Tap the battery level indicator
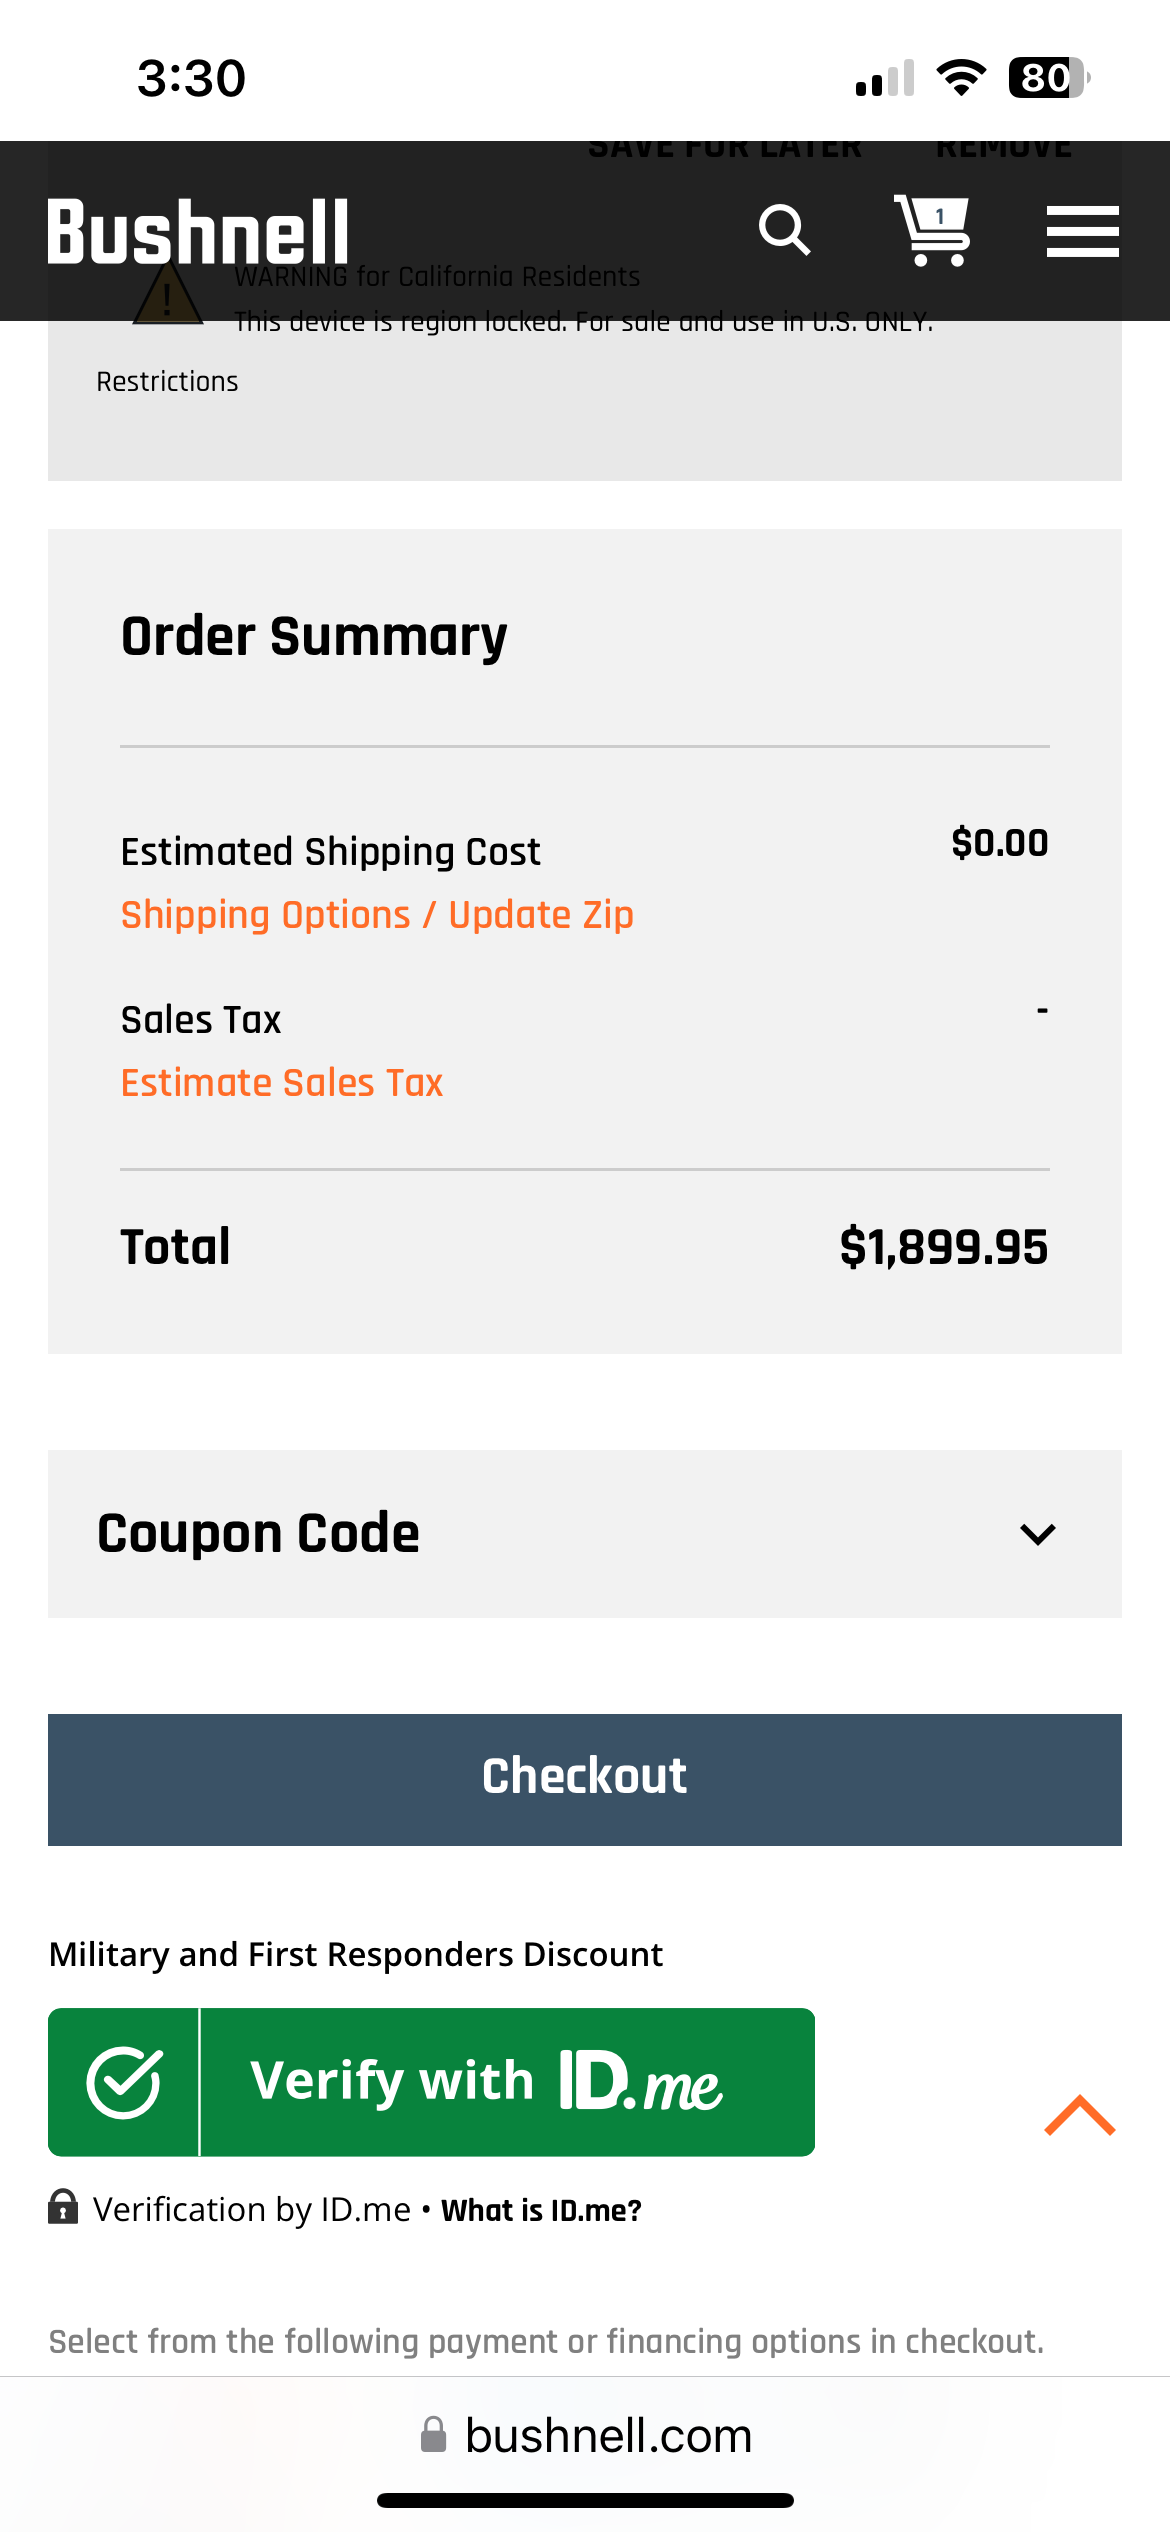Image resolution: width=1170 pixels, height=2532 pixels. coord(1048,78)
